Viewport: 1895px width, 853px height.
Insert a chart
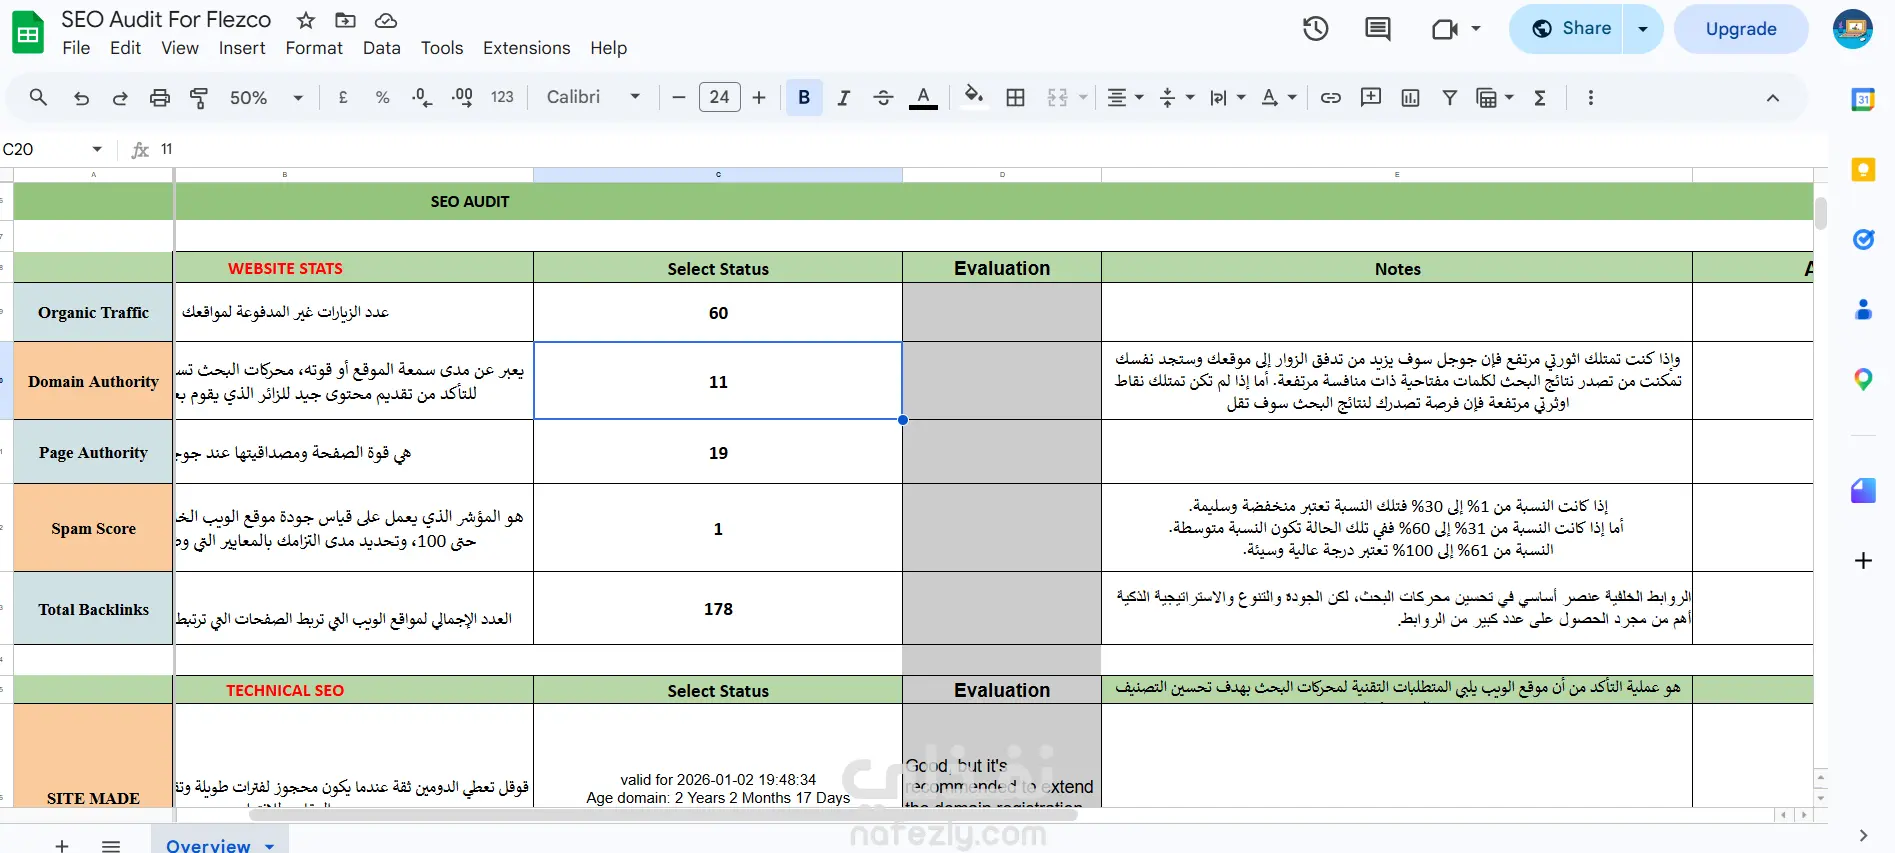pos(1410,97)
